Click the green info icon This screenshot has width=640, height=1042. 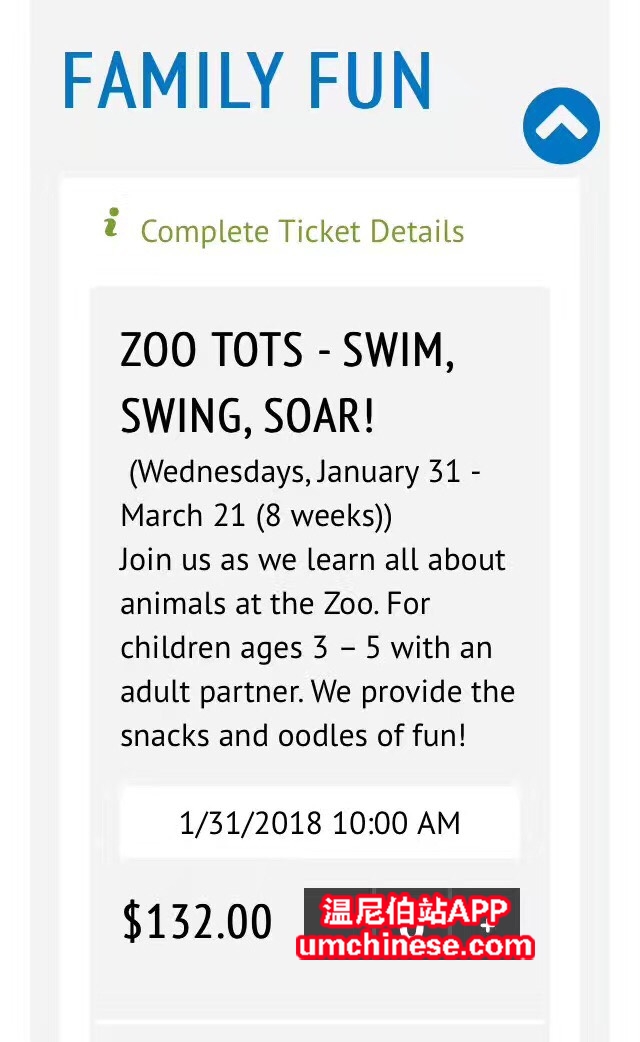click(112, 222)
